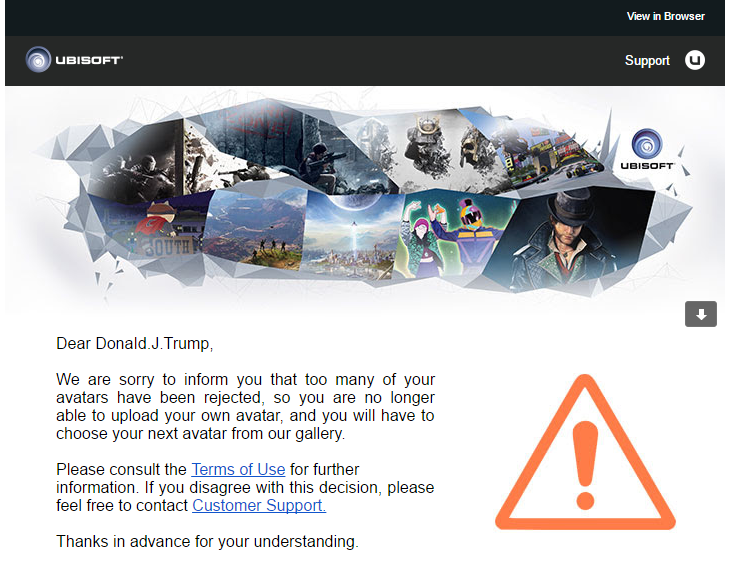This screenshot has width=733, height=580.
Task: Click the download arrow button below the banner
Action: click(x=701, y=314)
